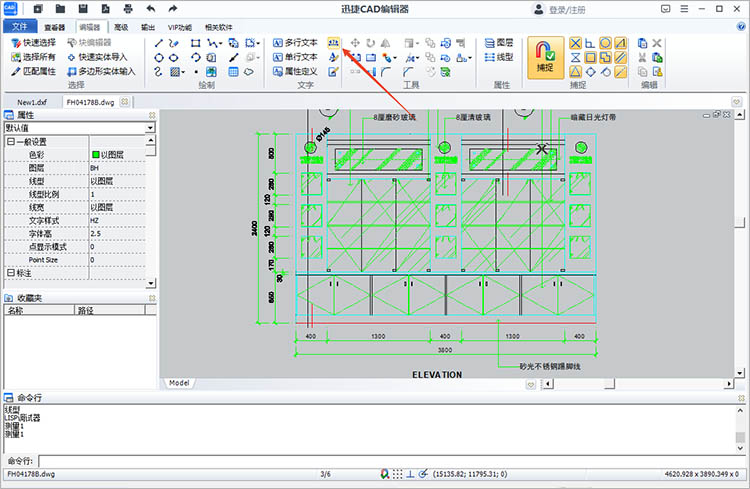Click the 快速选择 button

(33, 43)
